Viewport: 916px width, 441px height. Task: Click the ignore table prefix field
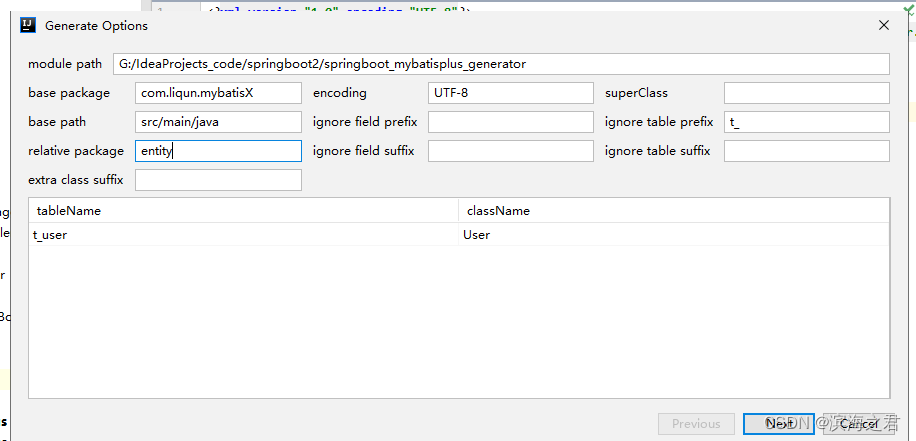(x=807, y=122)
